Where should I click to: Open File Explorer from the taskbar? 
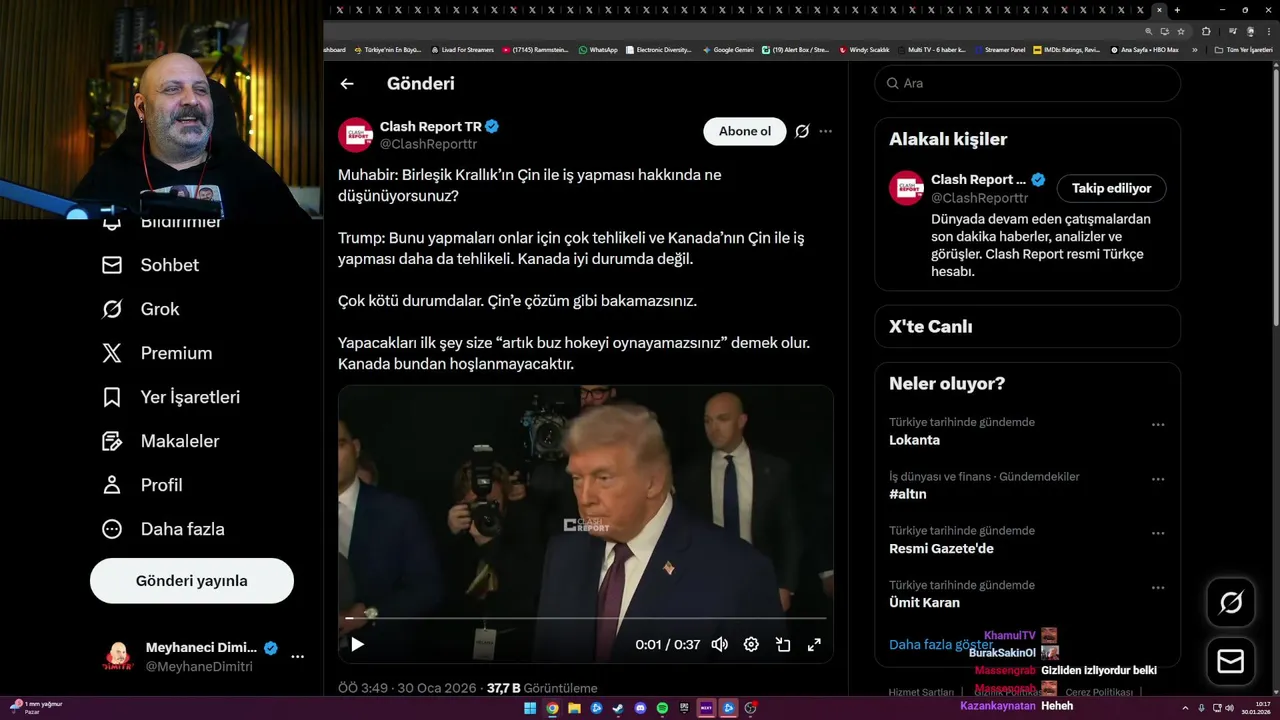pos(574,708)
